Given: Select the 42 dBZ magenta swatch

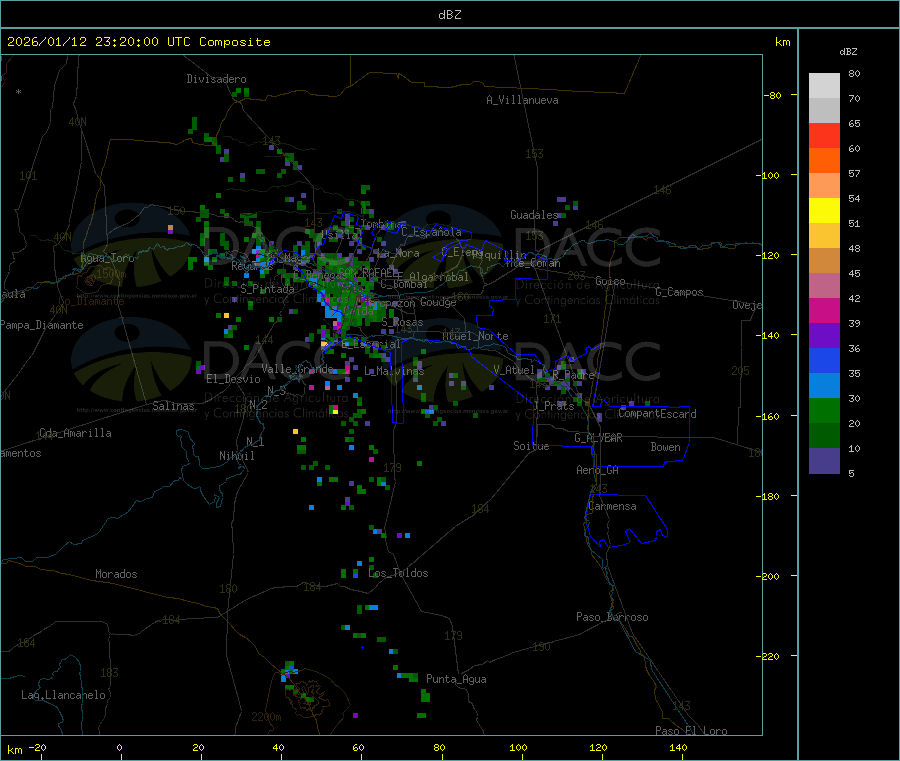Looking at the screenshot, I should tap(824, 310).
